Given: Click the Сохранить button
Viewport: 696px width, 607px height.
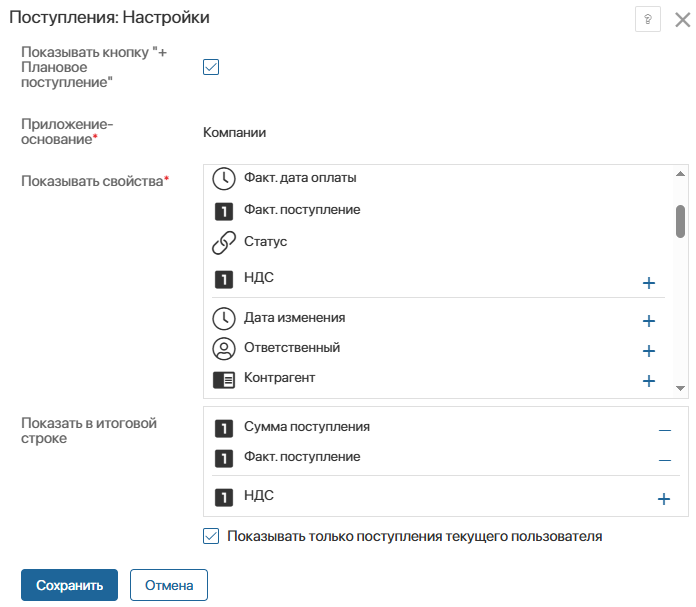Looking at the screenshot, I should (x=69, y=585).
